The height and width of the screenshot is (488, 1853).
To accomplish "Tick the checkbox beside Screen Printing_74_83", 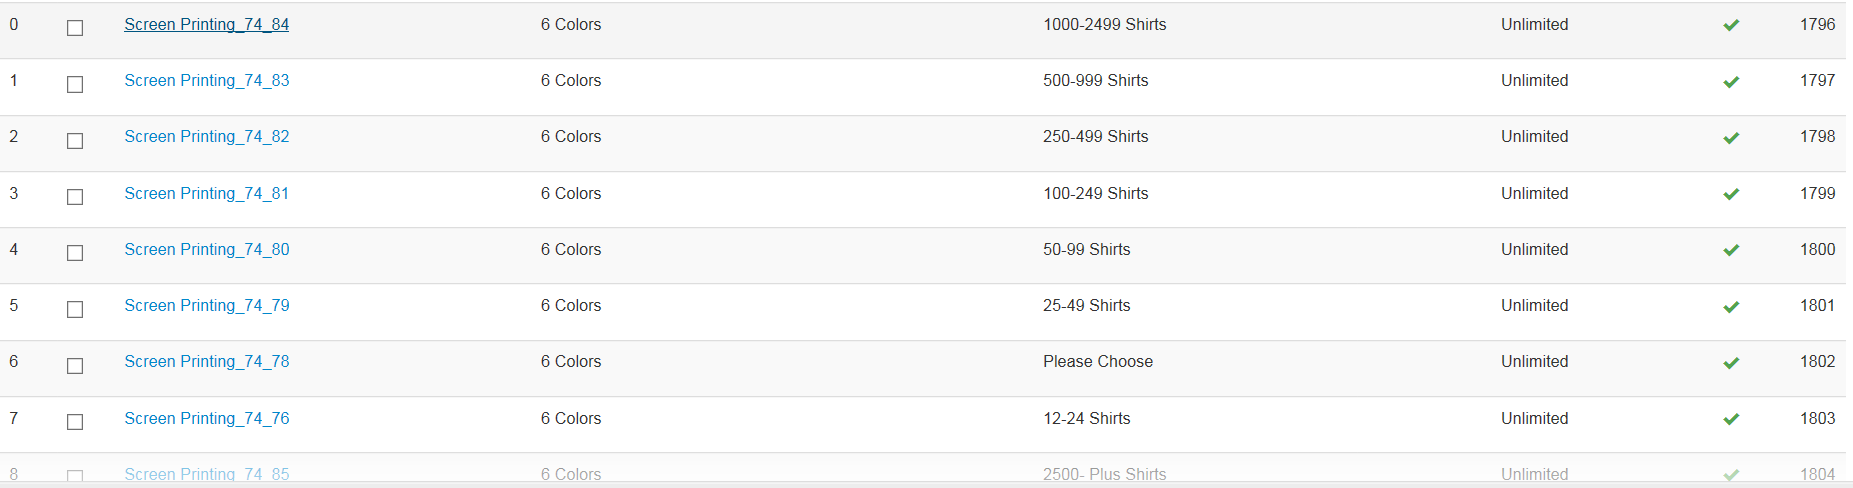I will pyautogui.click(x=75, y=84).
